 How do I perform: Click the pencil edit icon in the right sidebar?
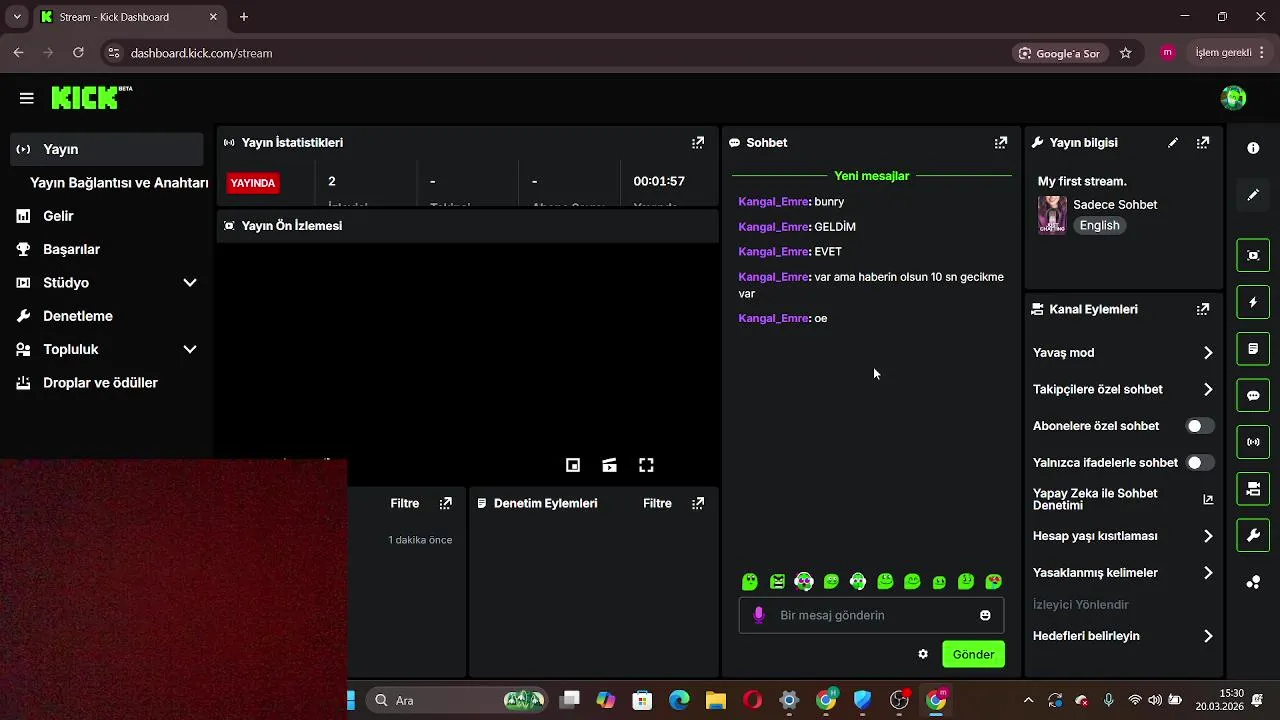[1253, 195]
